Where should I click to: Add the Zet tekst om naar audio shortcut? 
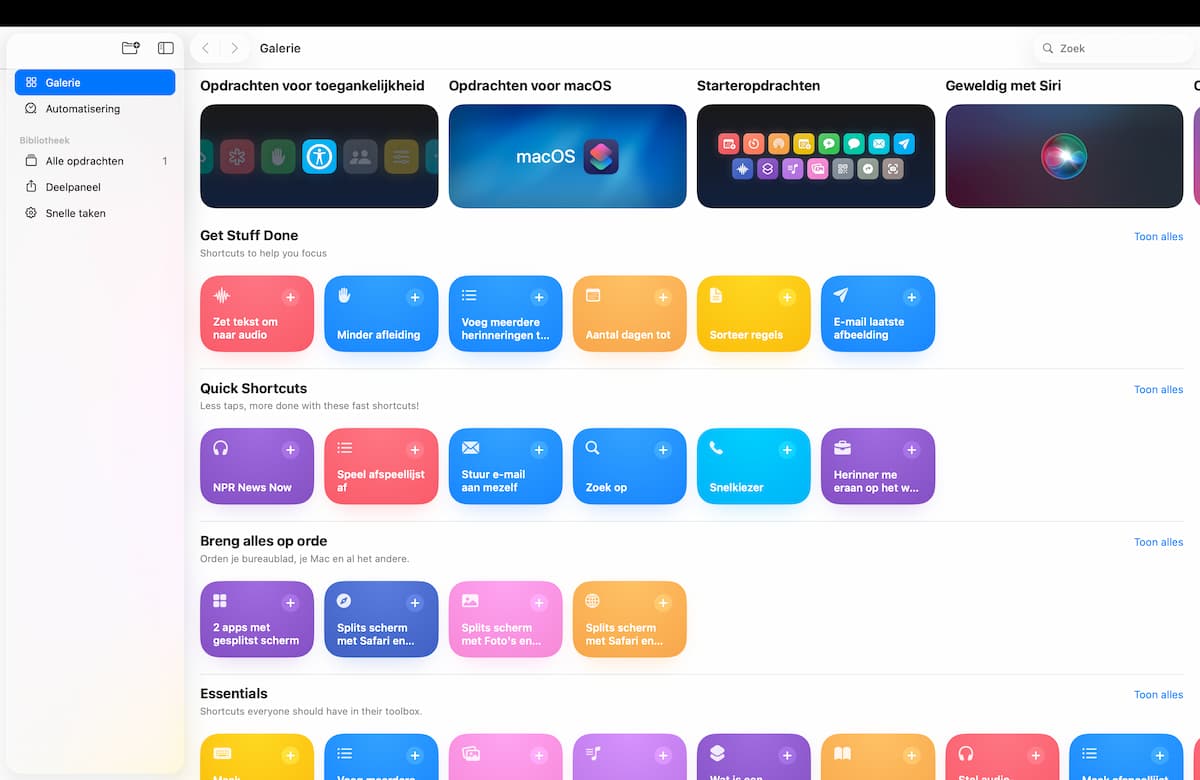coord(290,297)
